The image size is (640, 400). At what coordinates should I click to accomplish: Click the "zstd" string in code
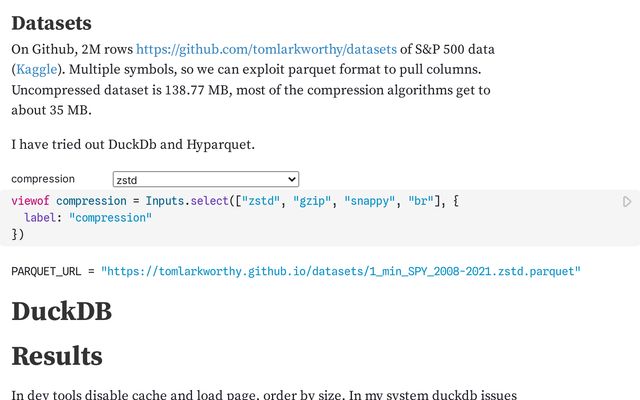(x=260, y=201)
